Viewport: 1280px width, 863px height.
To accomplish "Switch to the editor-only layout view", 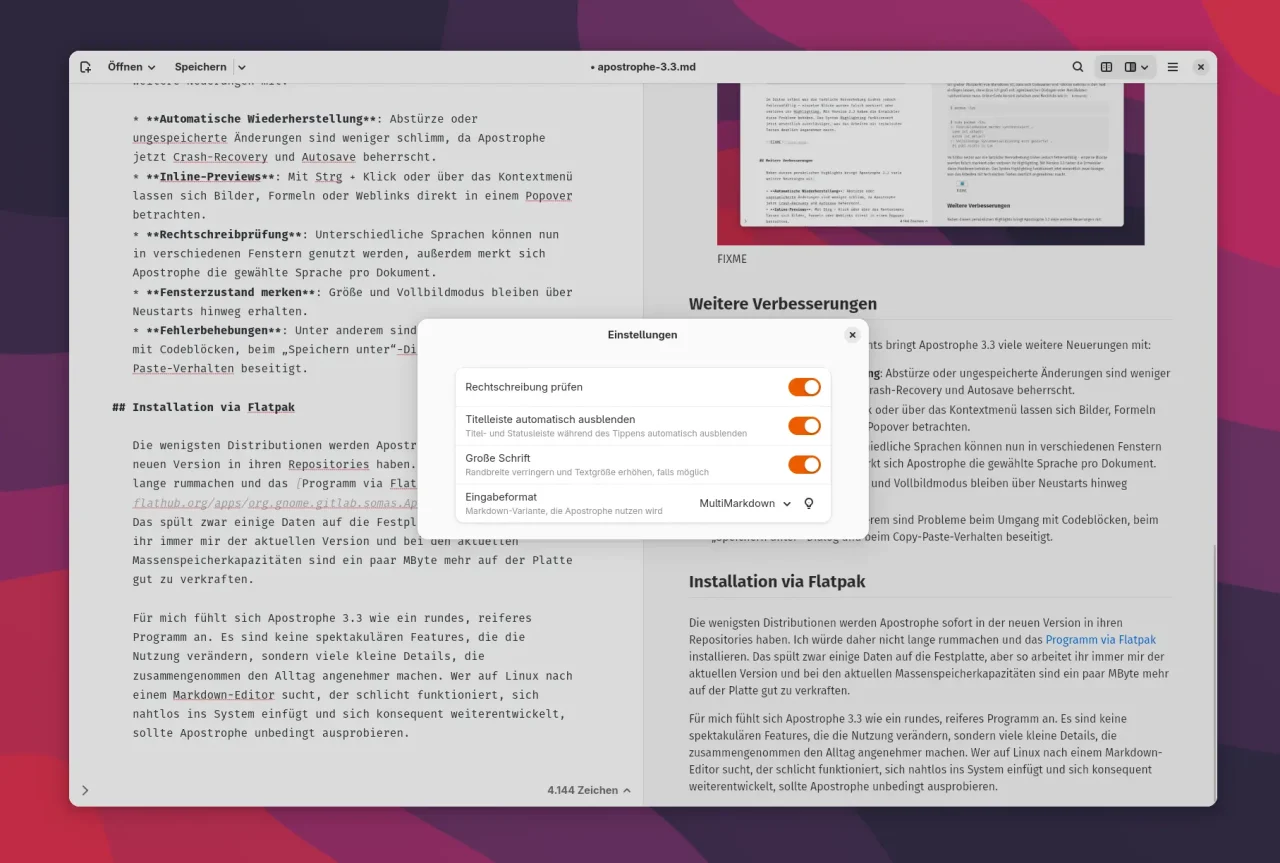I will 1106,66.
